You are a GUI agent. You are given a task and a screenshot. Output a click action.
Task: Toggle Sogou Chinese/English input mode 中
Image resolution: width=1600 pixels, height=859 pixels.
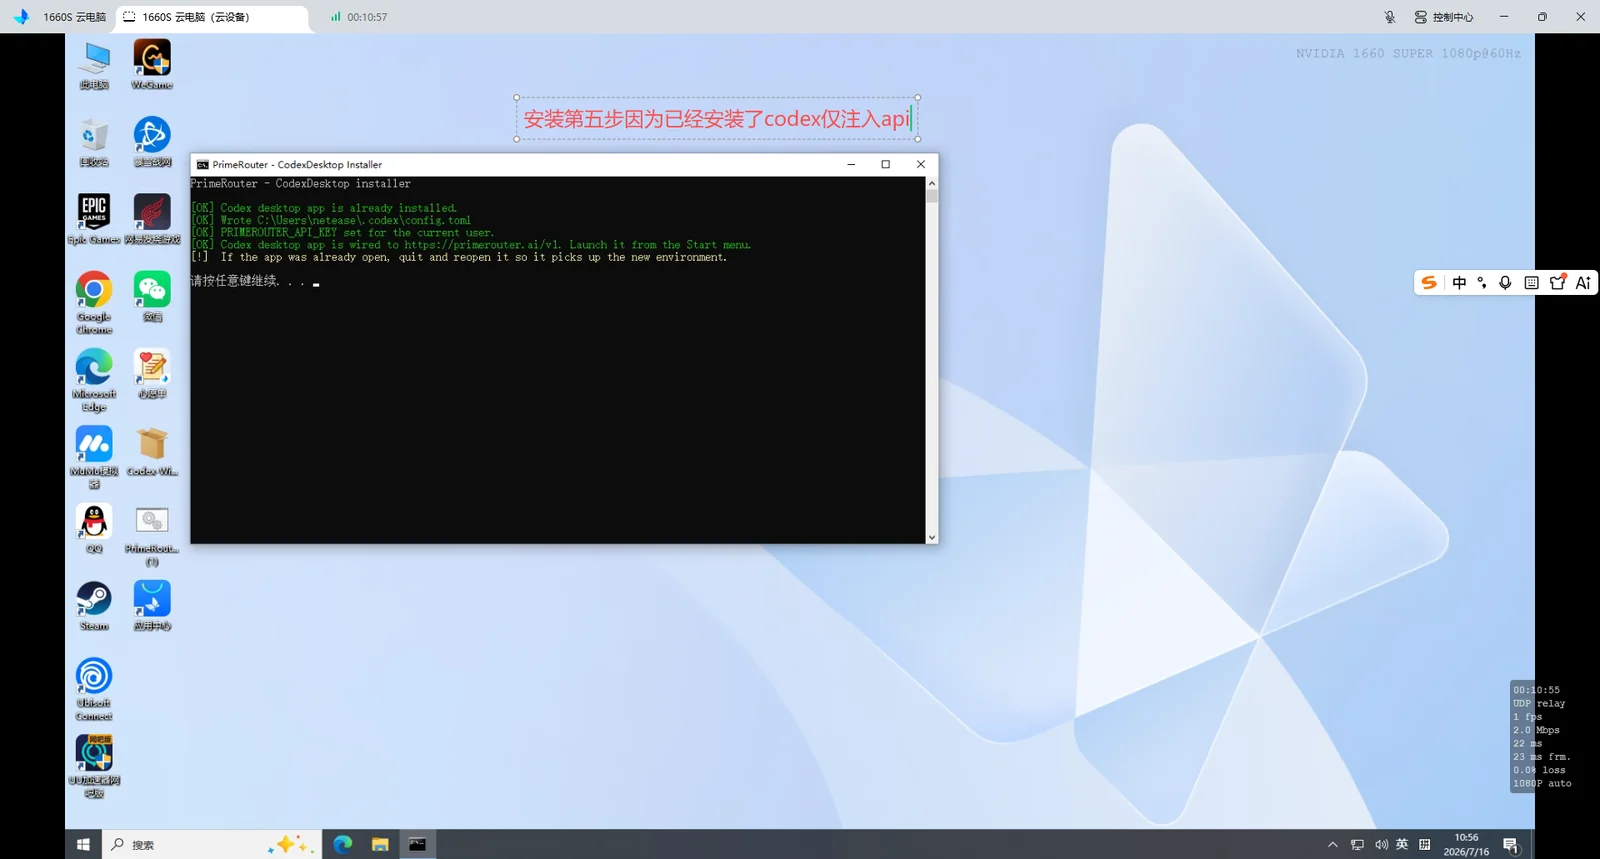click(x=1459, y=283)
